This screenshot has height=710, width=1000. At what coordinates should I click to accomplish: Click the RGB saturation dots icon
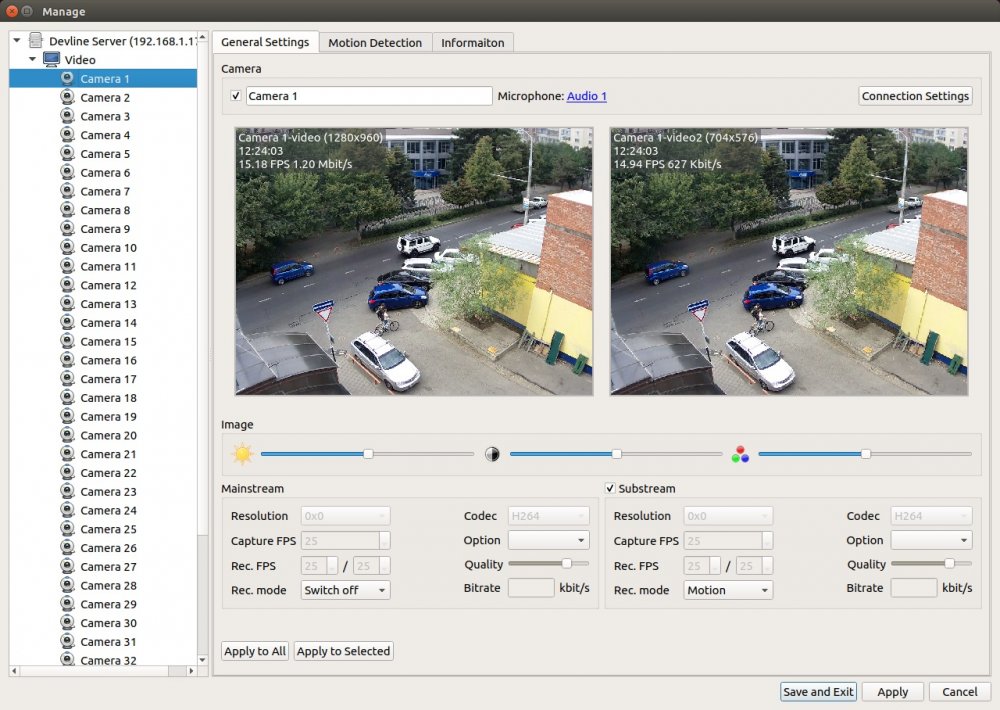(x=740, y=454)
